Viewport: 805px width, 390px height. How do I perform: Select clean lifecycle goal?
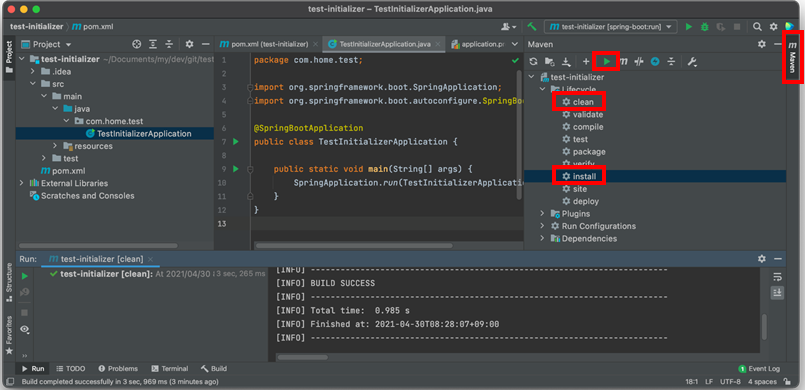(x=583, y=102)
